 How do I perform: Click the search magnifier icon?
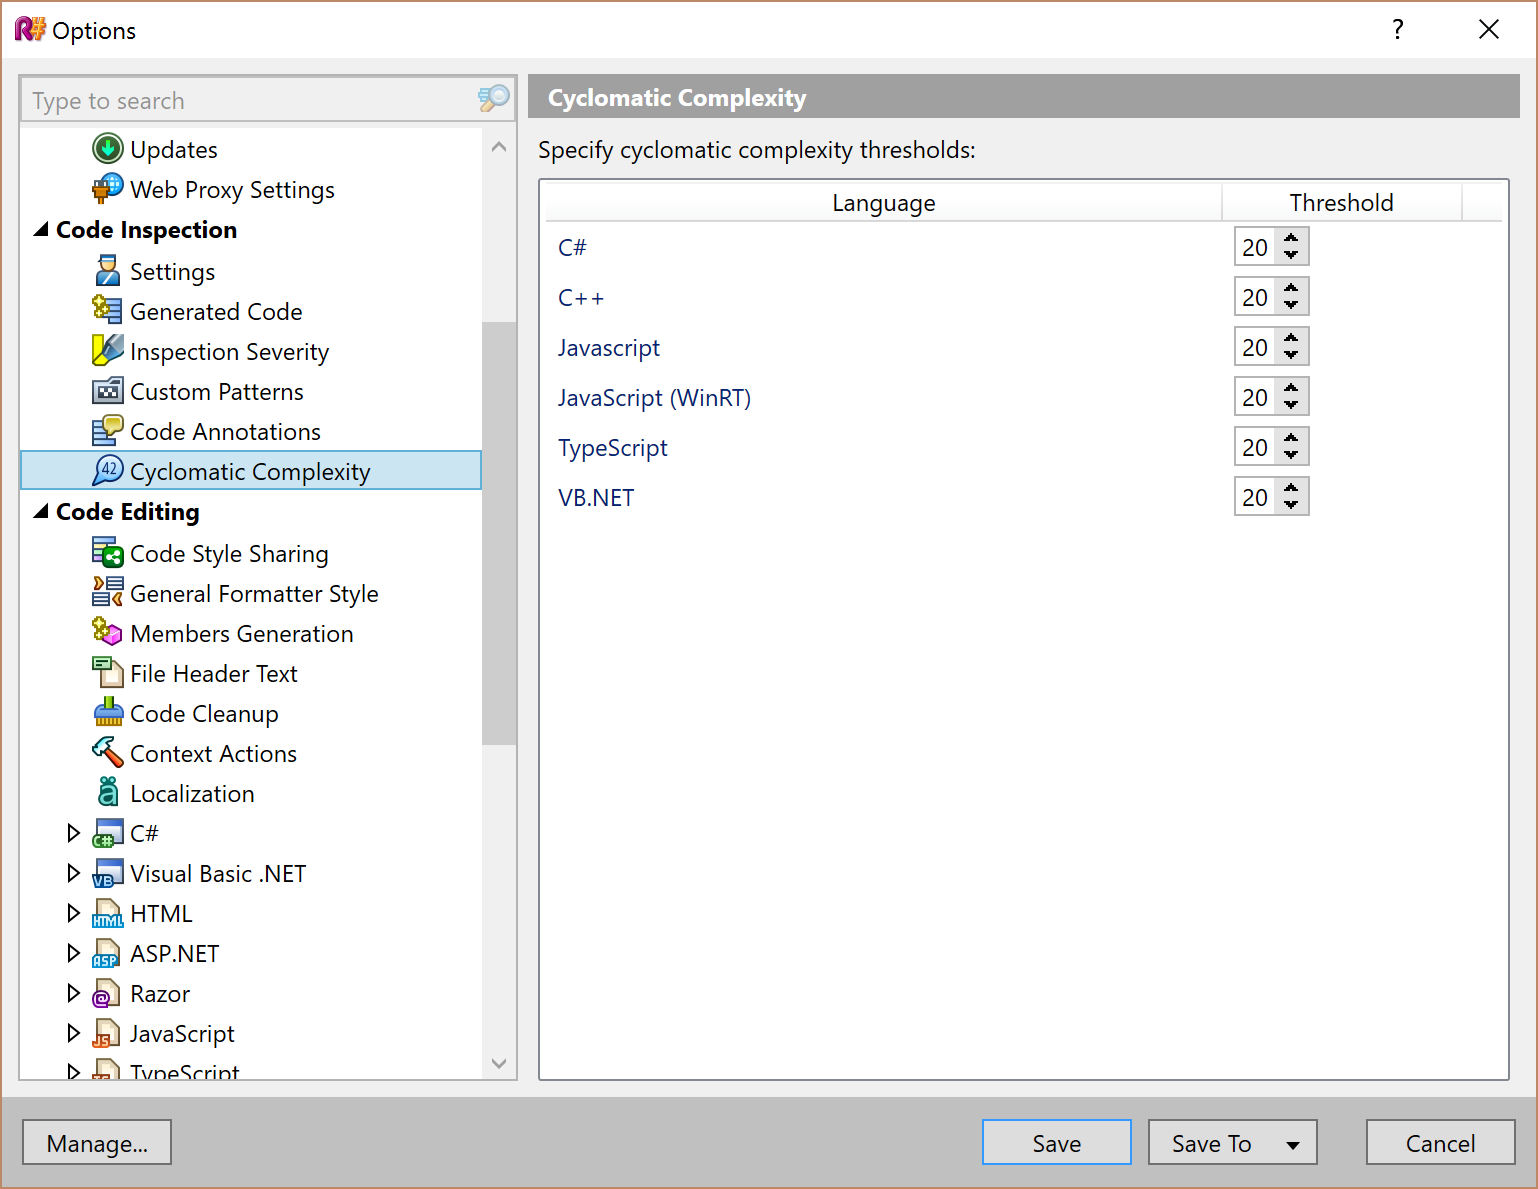pos(493,99)
